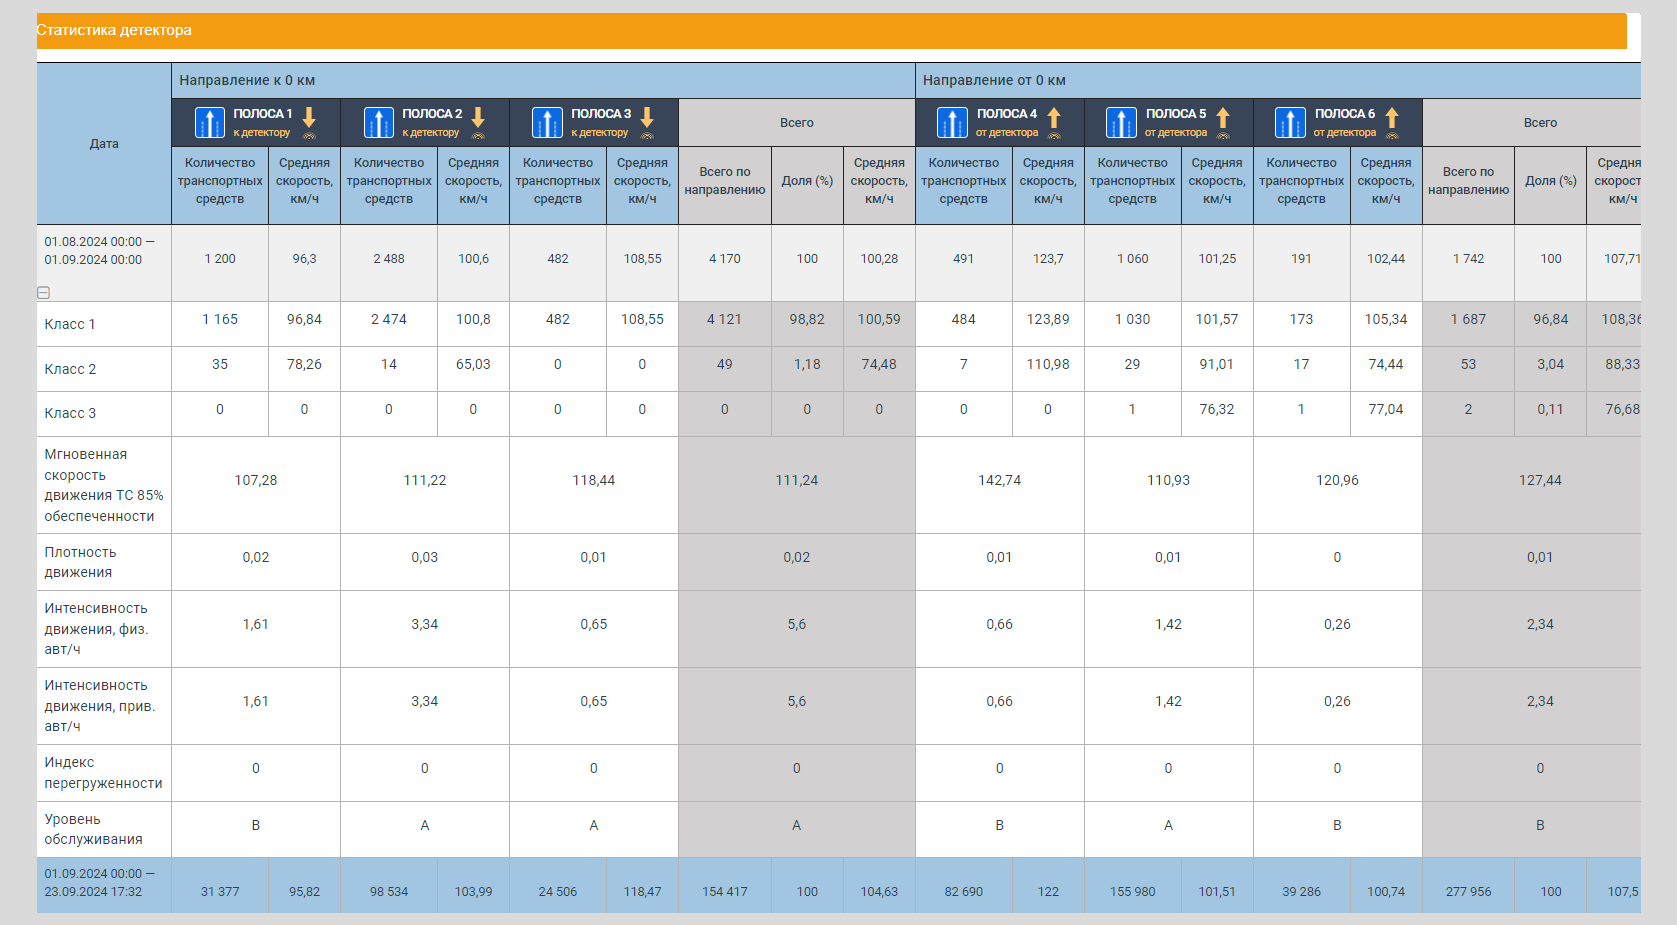Click the 'Дата' column header
The image size is (1677, 925).
coord(104,144)
